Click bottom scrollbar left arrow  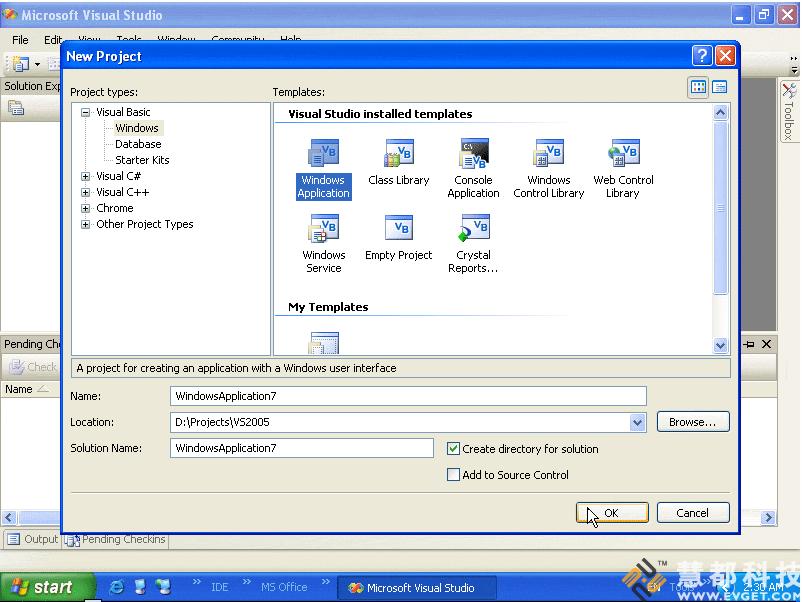[9, 518]
